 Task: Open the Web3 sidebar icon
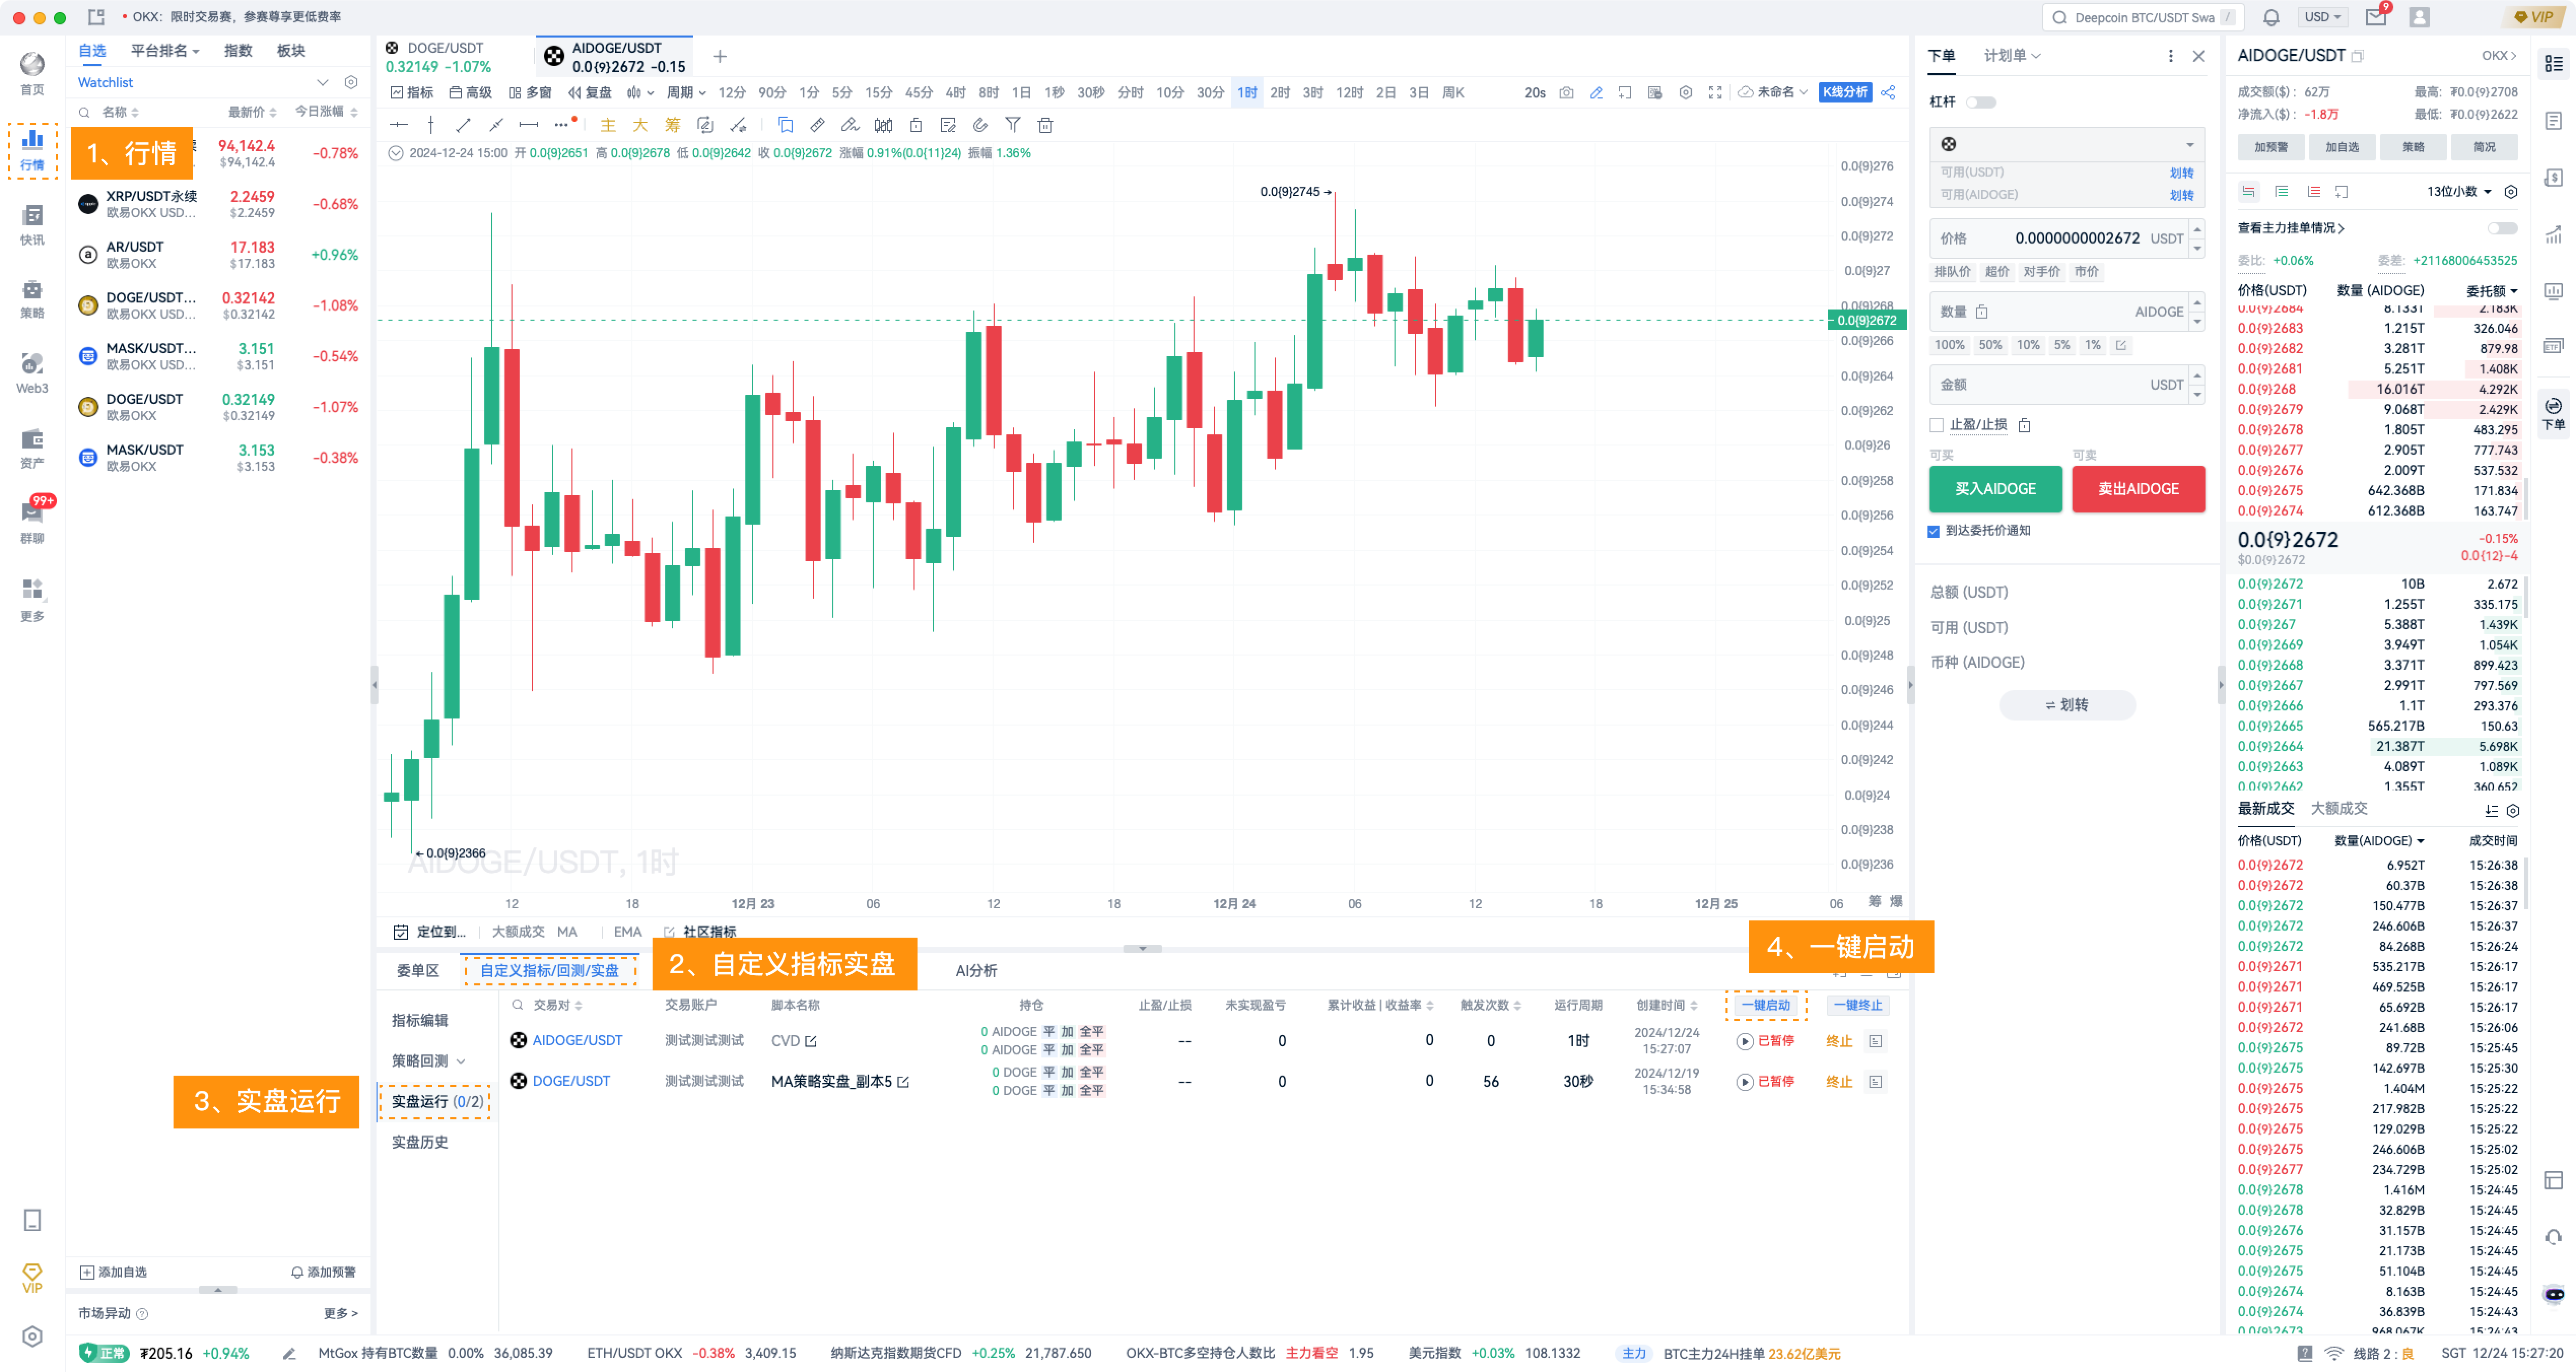pyautogui.click(x=32, y=372)
